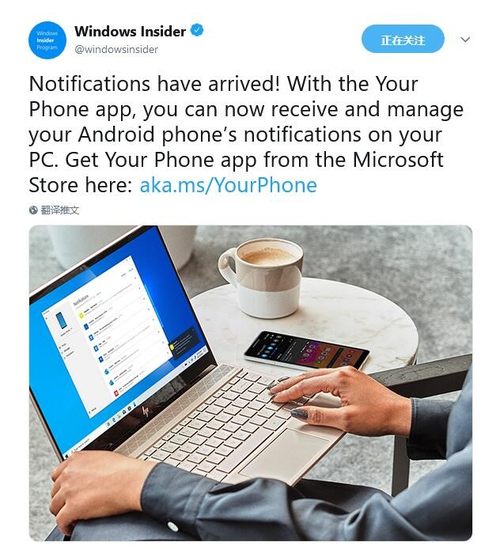This screenshot has height=549, width=500.
Task: Click the smartphone lying on the table
Action: (306, 351)
